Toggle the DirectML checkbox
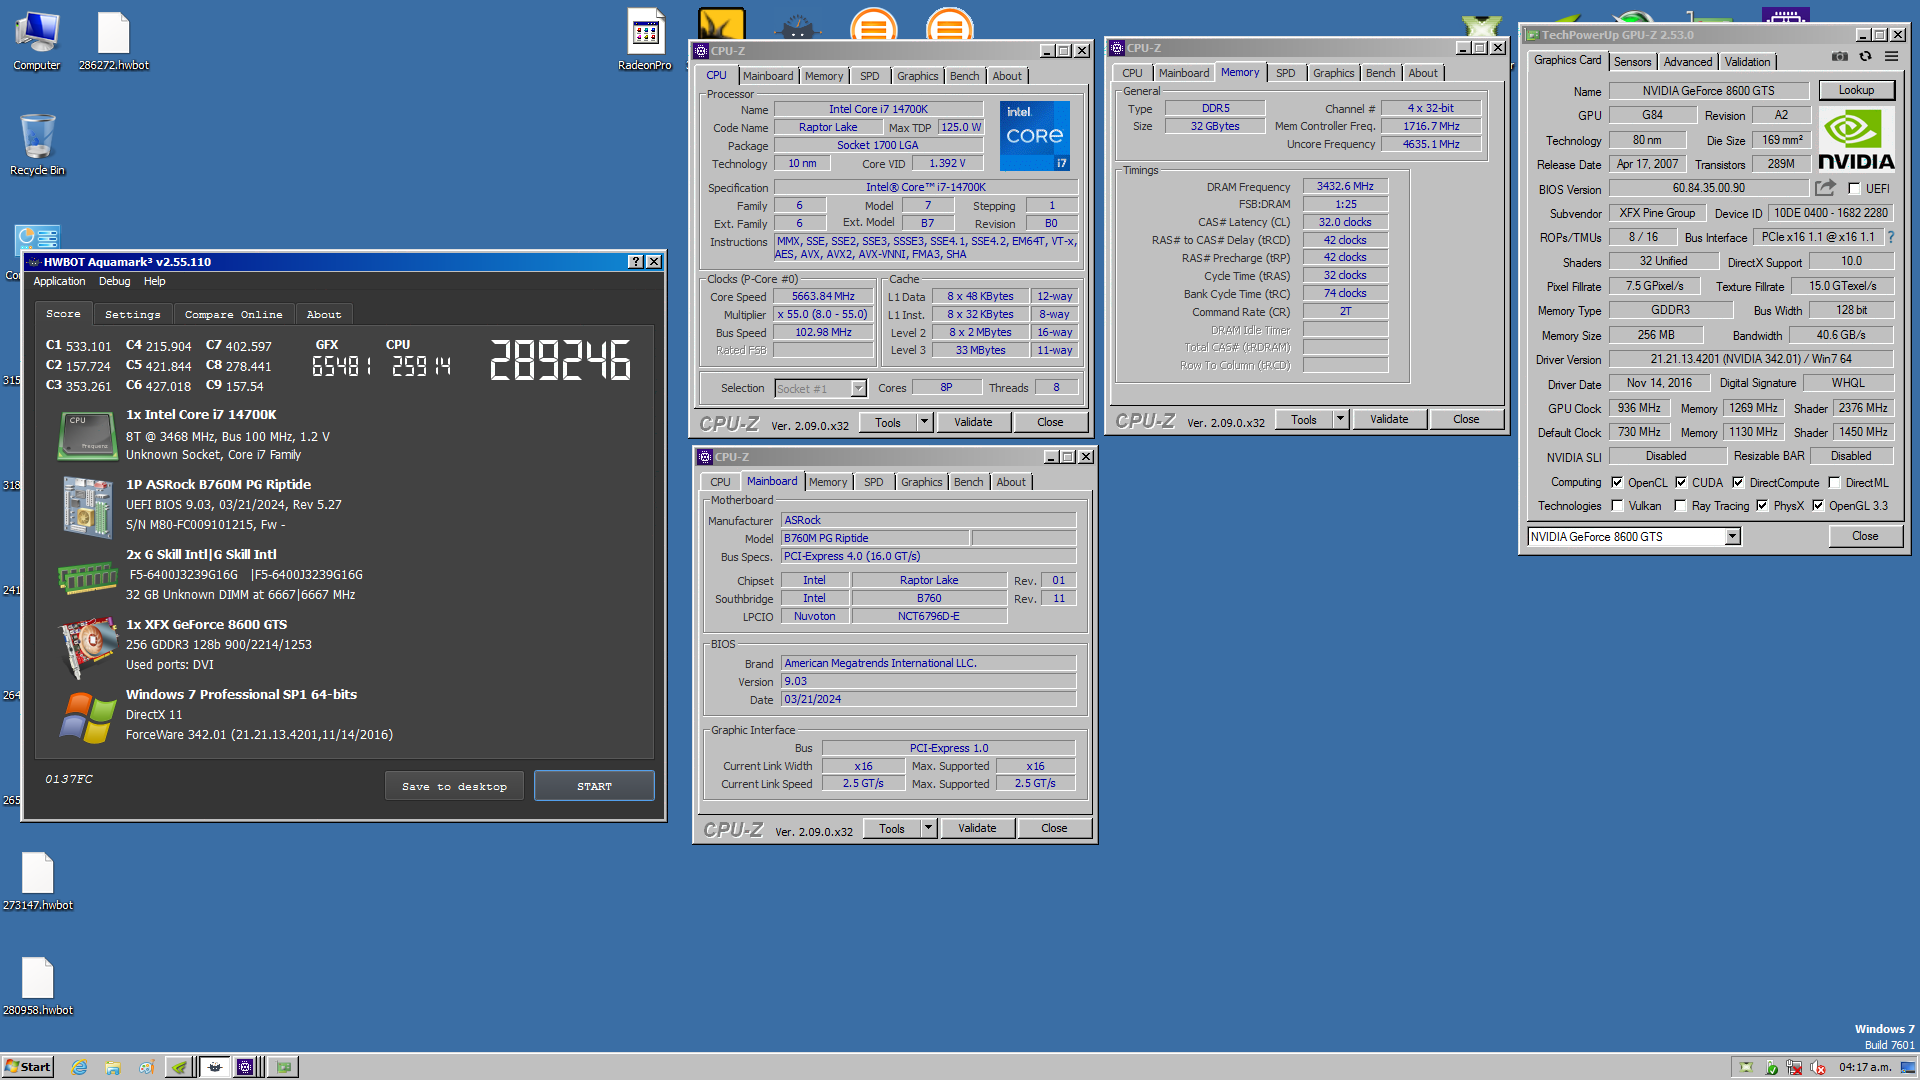This screenshot has height=1080, width=1920. [x=1834, y=482]
